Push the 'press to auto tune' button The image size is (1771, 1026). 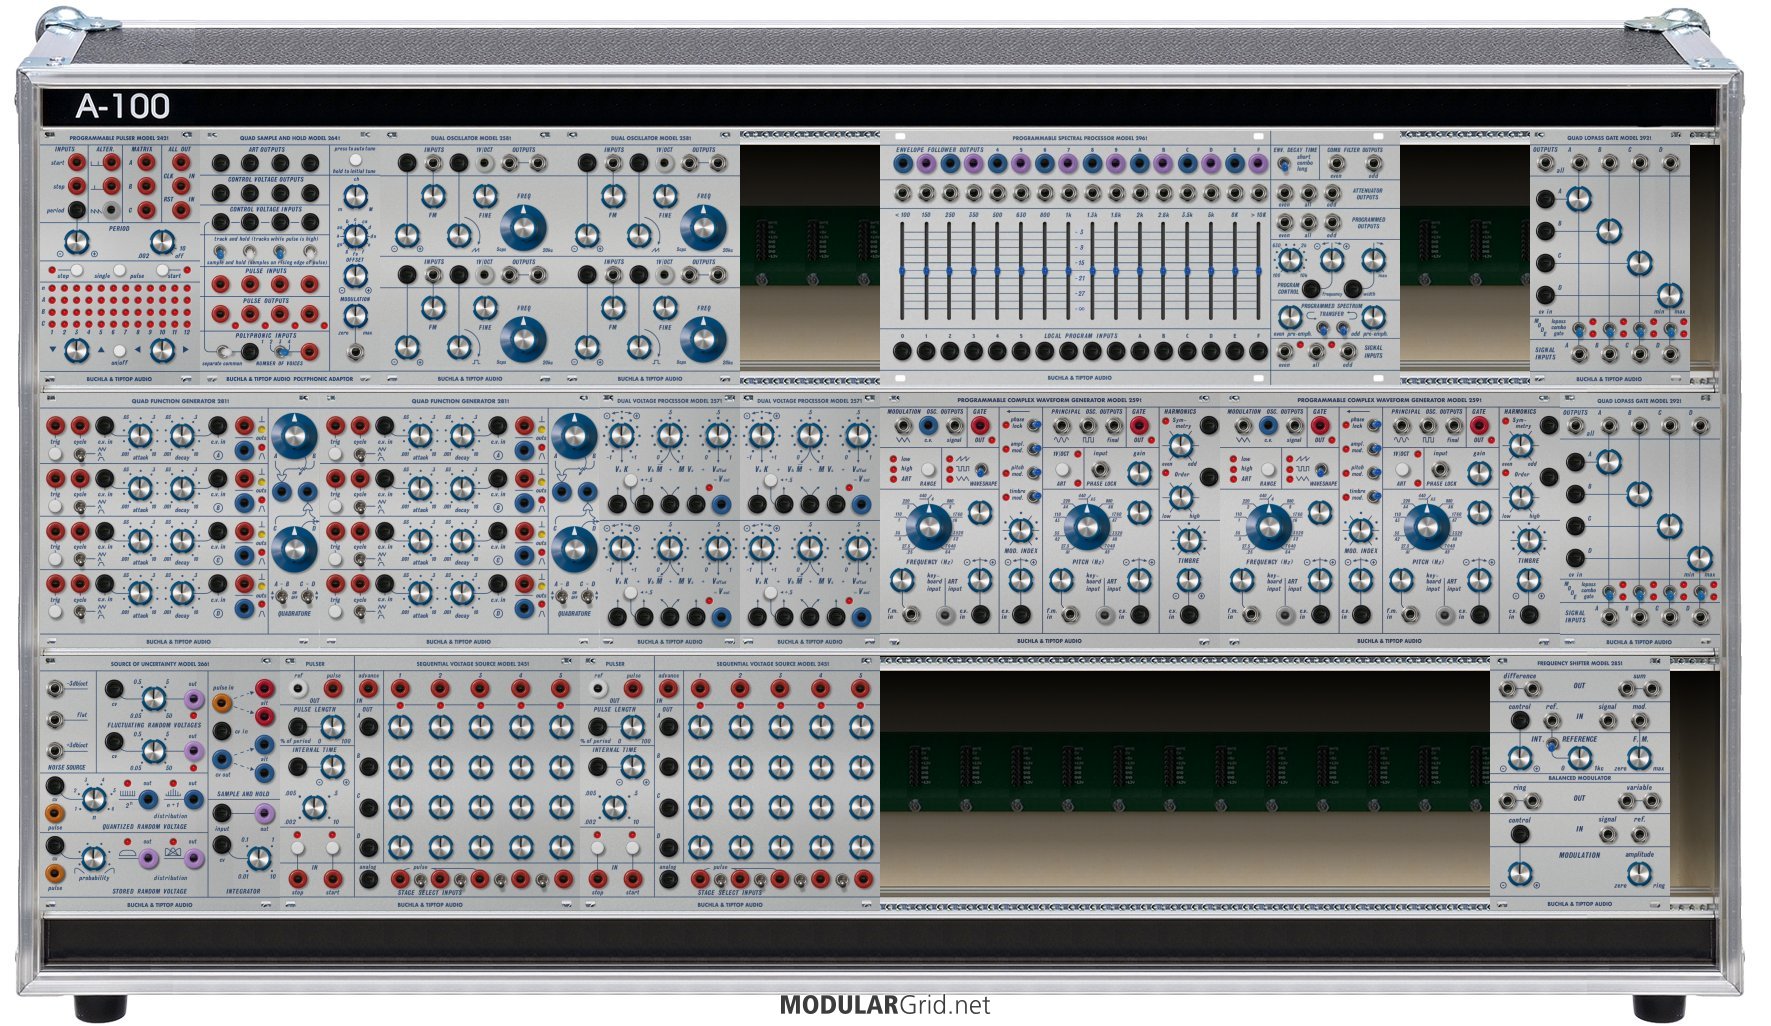[x=356, y=160]
